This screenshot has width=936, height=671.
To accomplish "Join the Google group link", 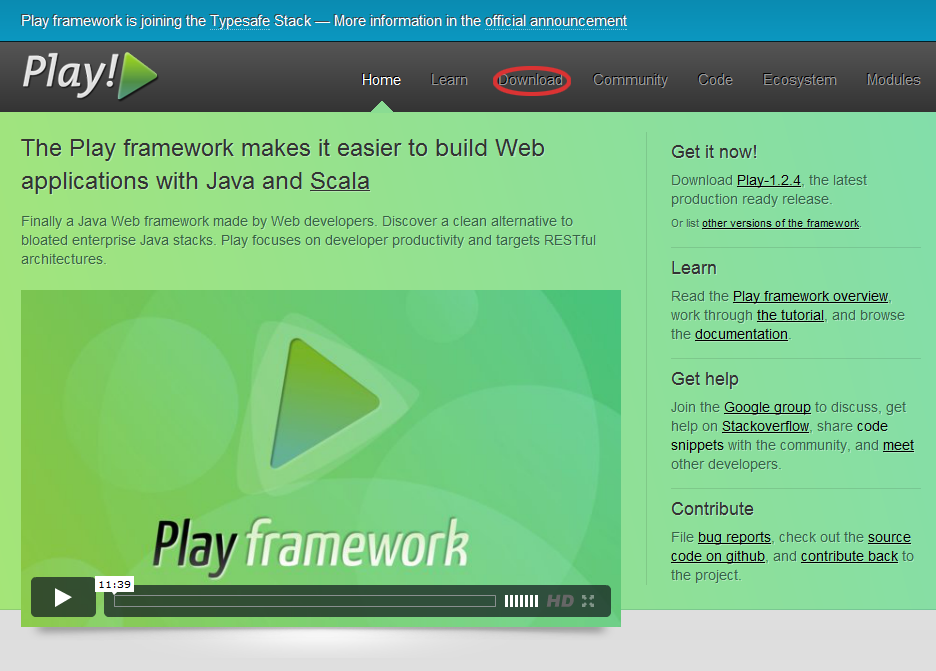I will point(767,408).
